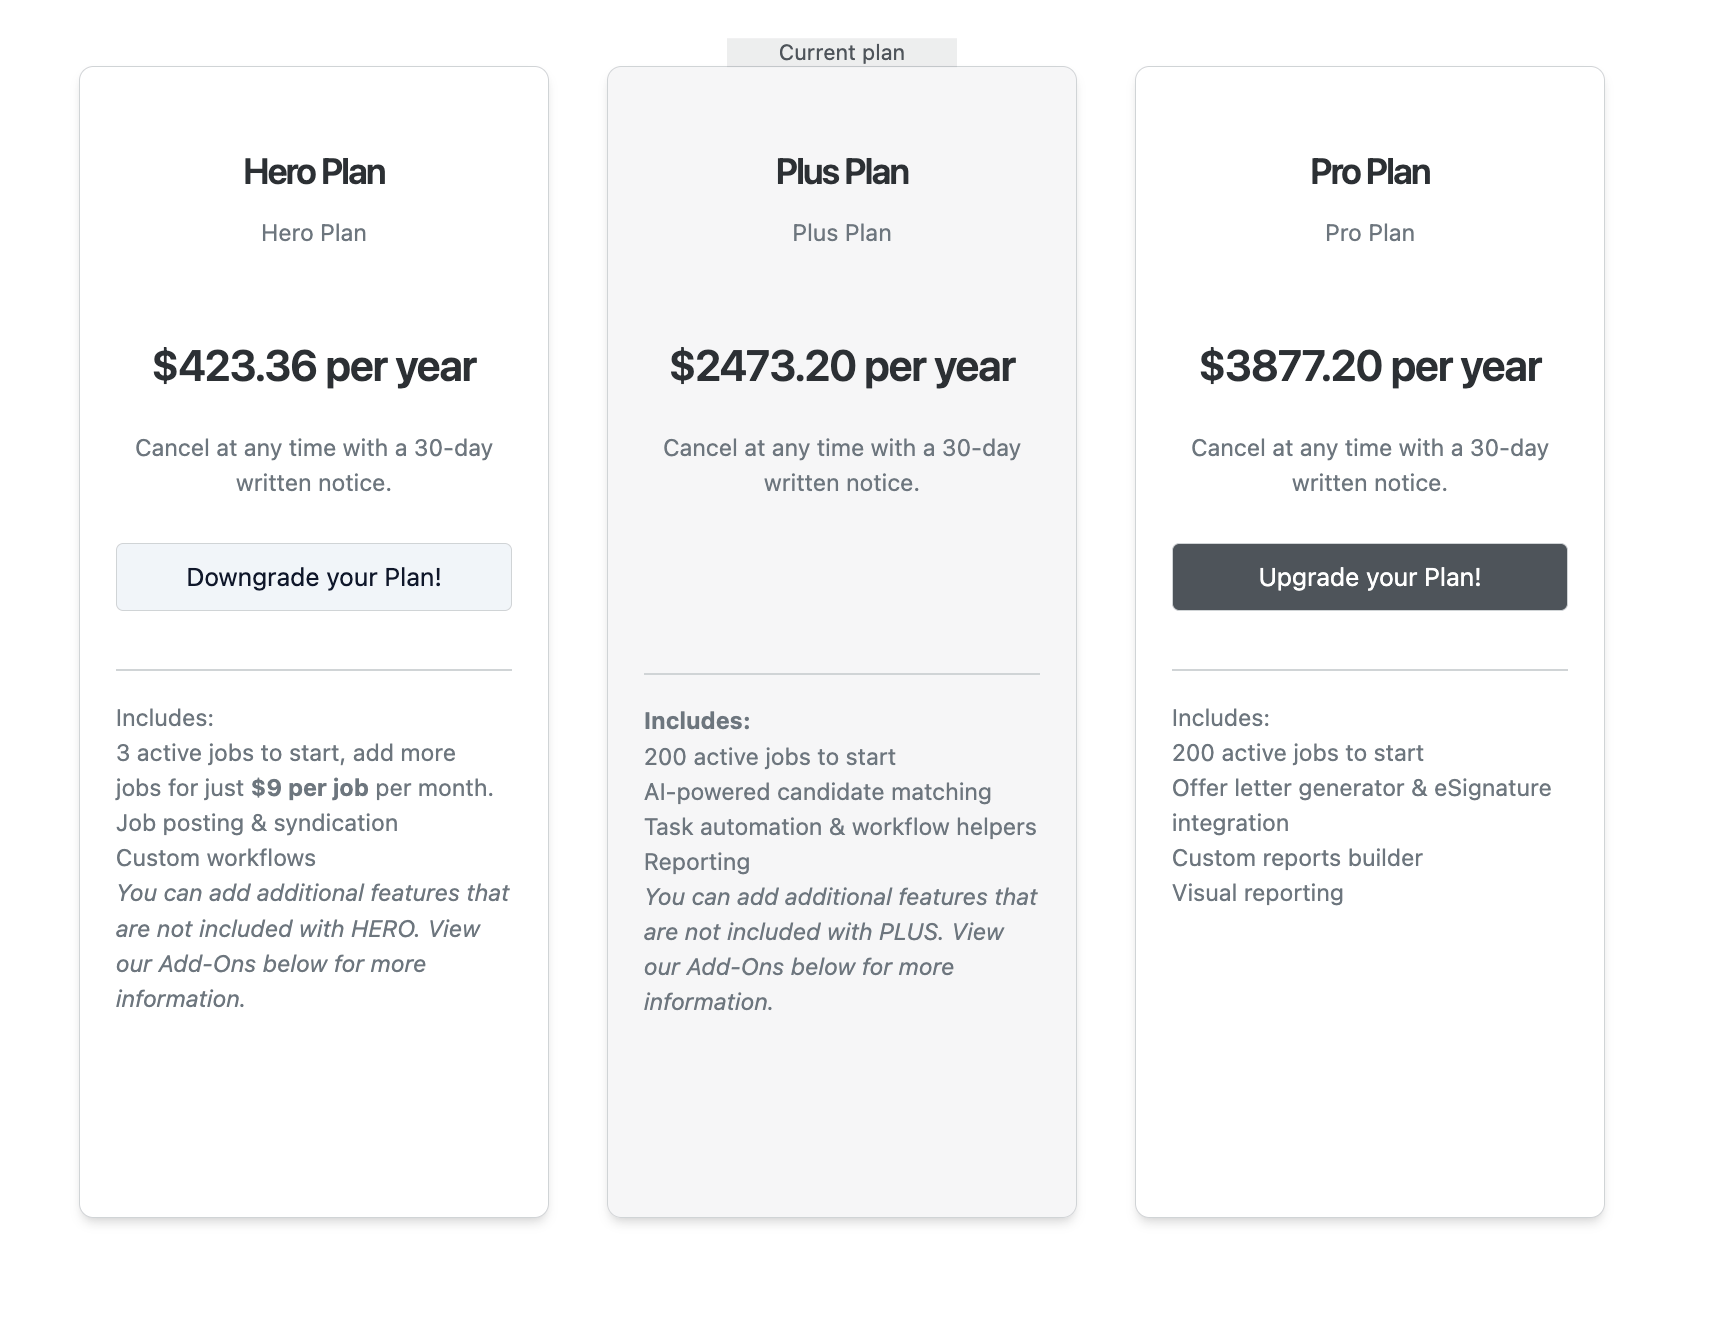Viewport: 1730px width, 1318px height.
Task: Click the Pro Plan subtitle text
Action: (x=1369, y=233)
